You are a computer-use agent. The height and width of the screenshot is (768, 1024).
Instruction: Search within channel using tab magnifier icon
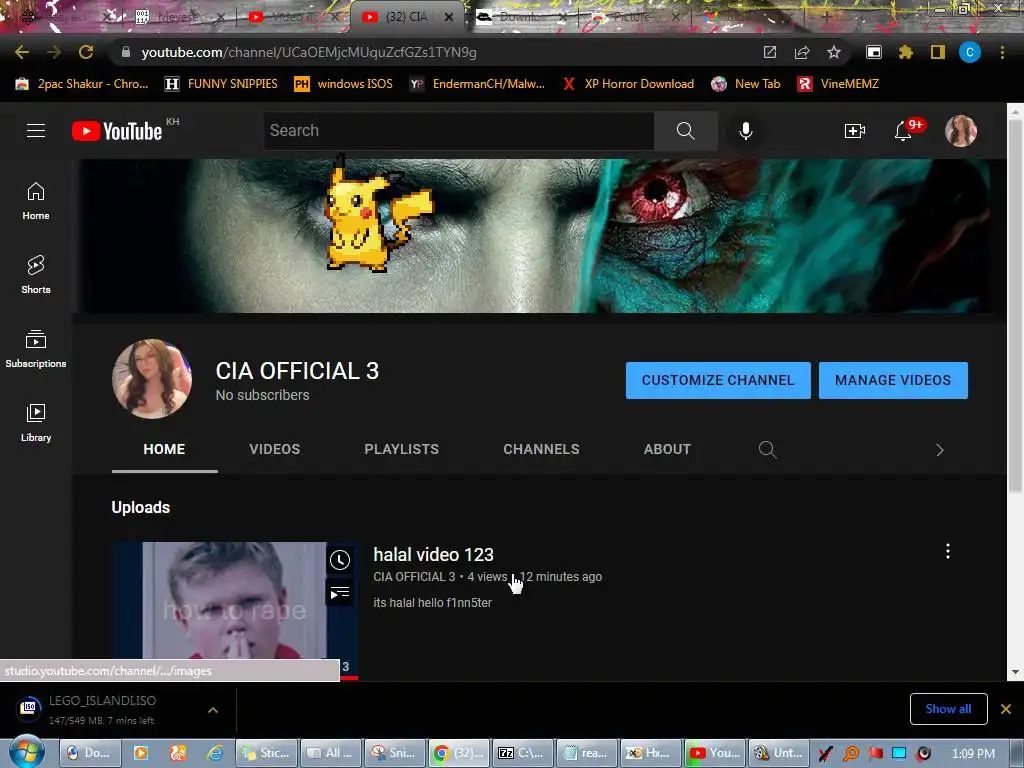click(767, 449)
